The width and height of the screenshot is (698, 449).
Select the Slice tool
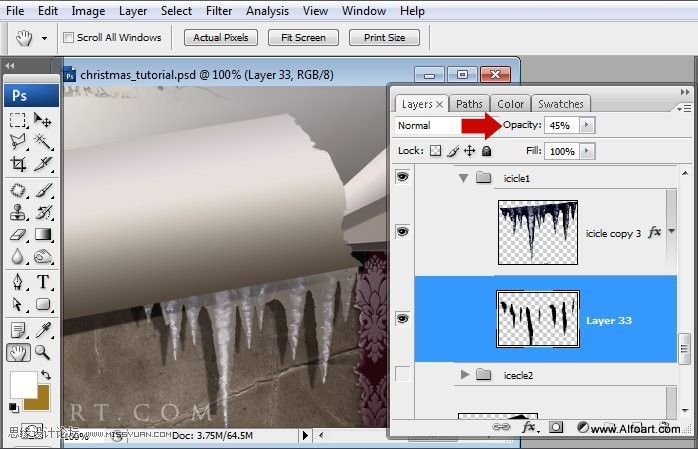pos(43,164)
